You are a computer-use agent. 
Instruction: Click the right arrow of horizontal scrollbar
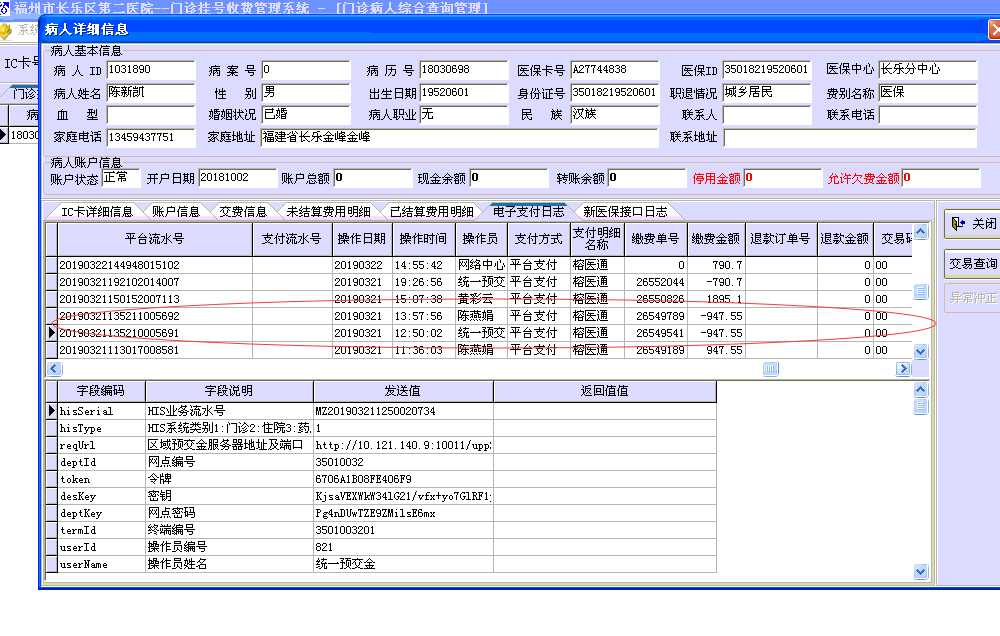click(903, 369)
